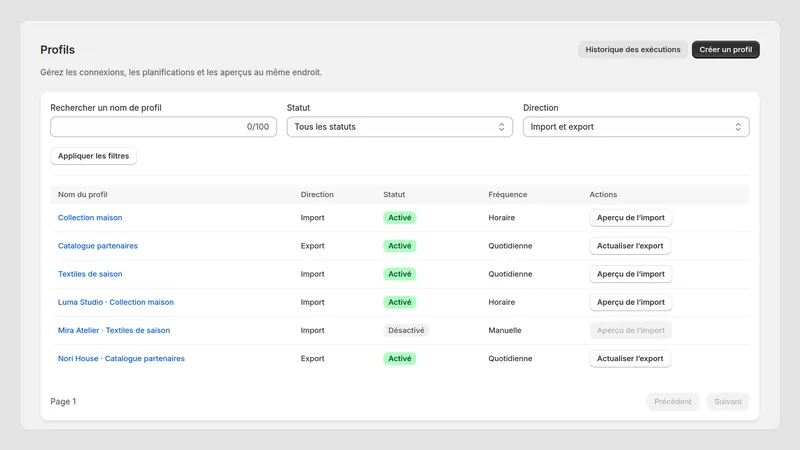Click disabled Aperçu de l'import for Mira Atelier
The height and width of the screenshot is (450, 800).
click(631, 330)
